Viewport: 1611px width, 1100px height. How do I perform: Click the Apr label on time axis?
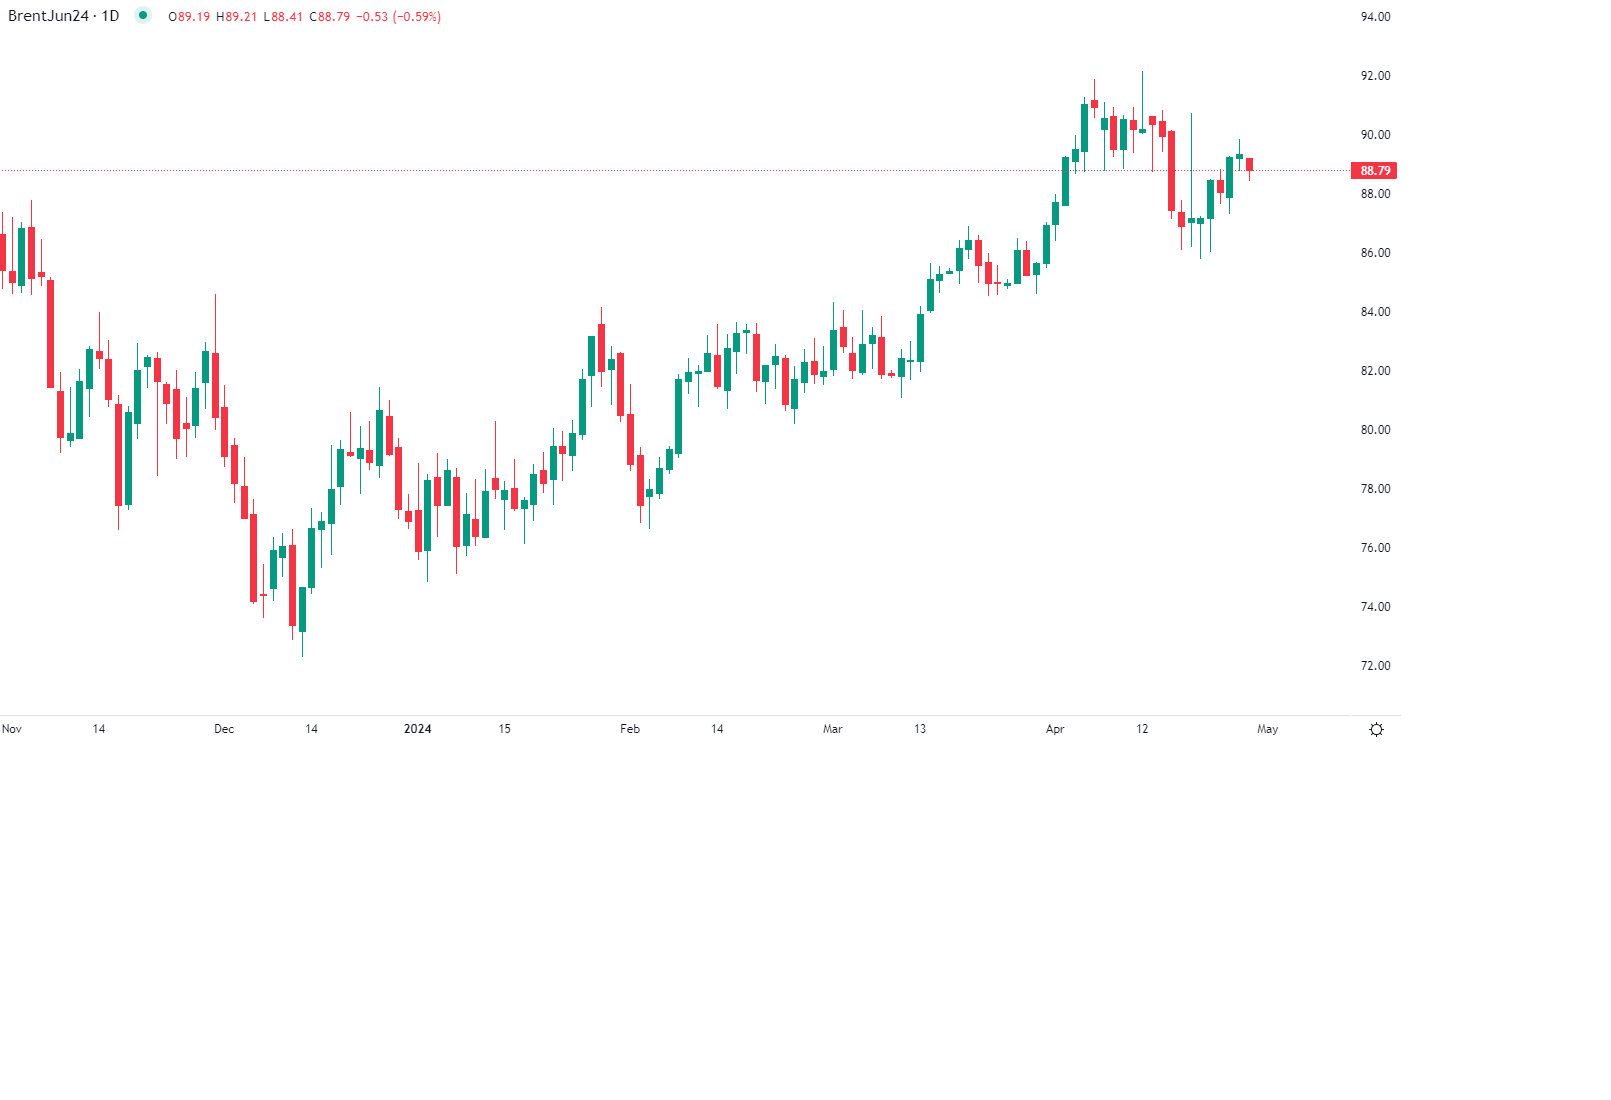click(x=1055, y=729)
